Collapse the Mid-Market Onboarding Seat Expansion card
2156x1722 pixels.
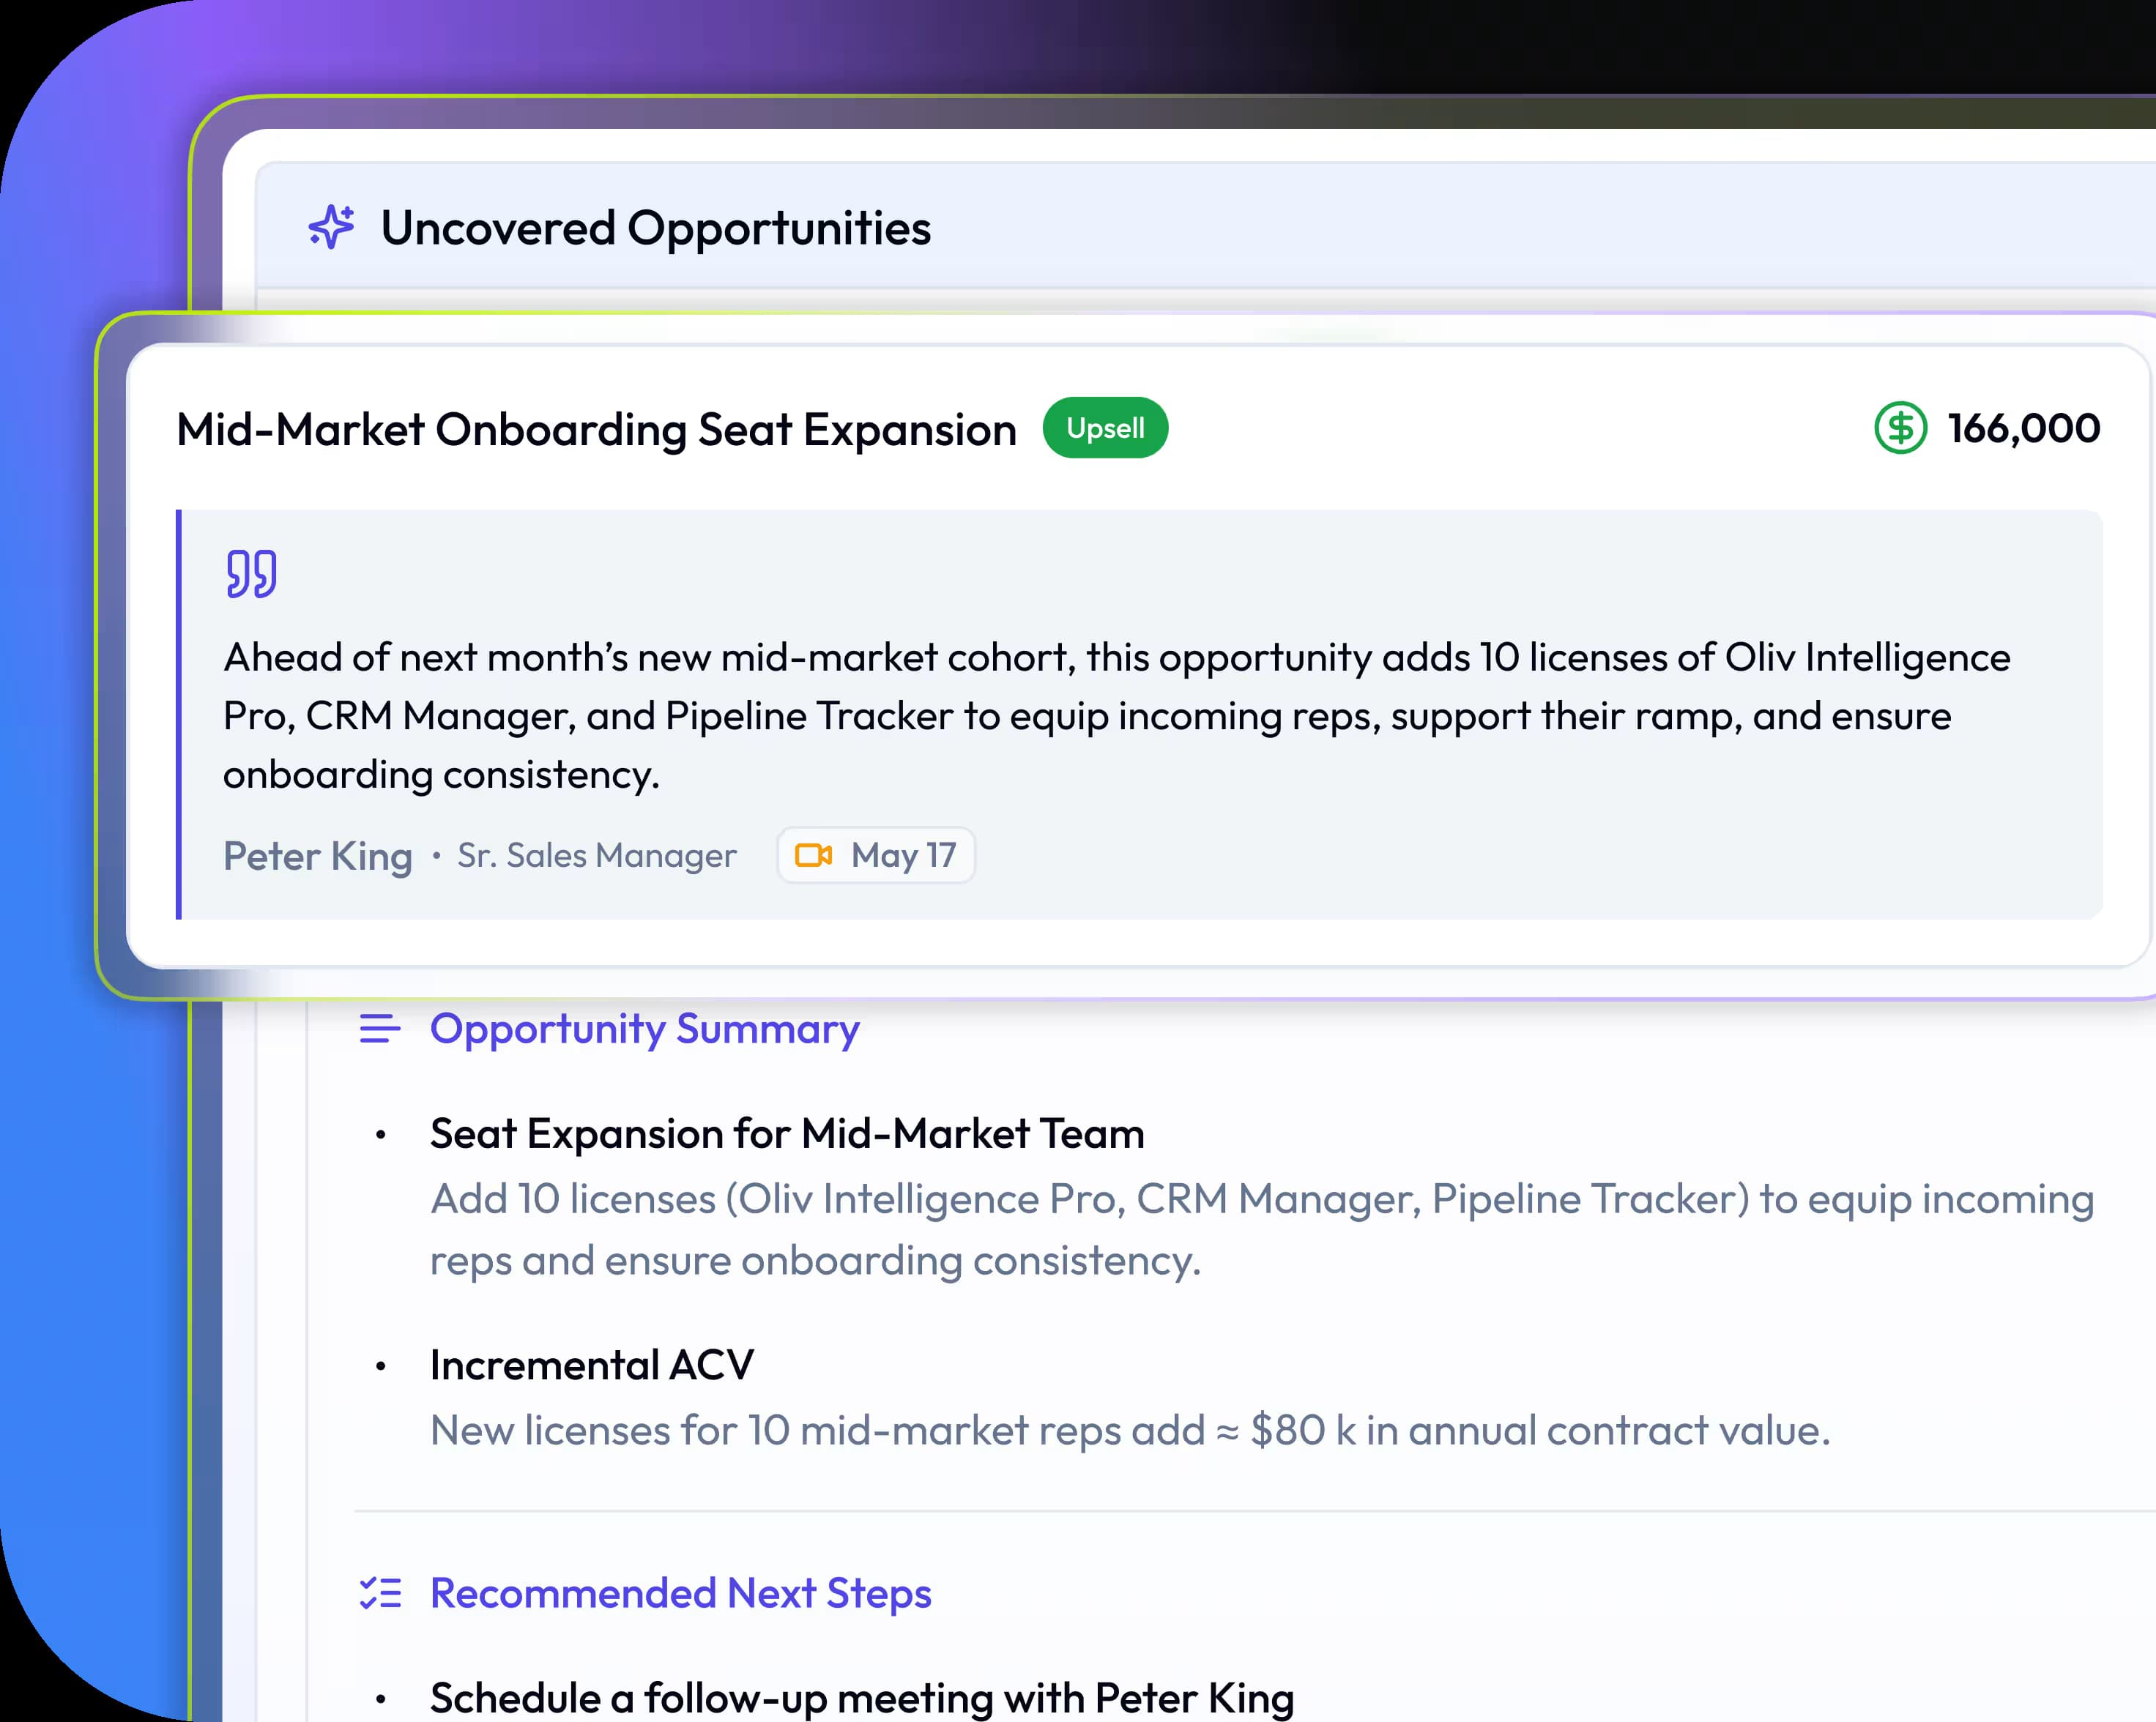click(597, 430)
